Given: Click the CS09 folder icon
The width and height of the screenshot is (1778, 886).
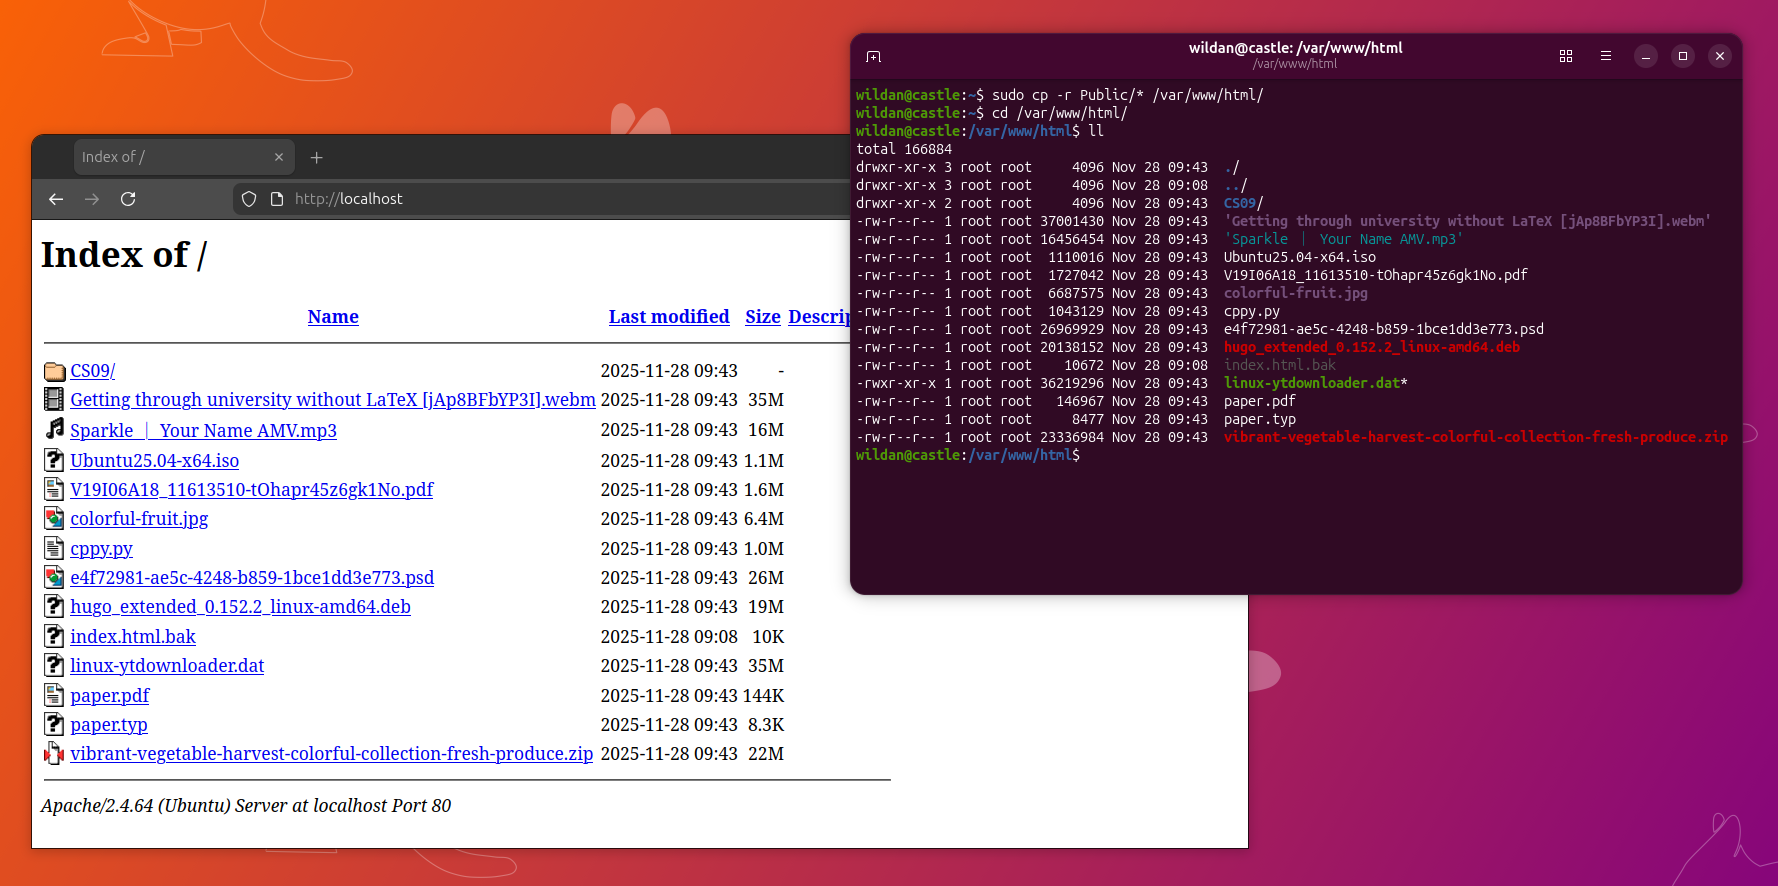Looking at the screenshot, I should (x=54, y=371).
